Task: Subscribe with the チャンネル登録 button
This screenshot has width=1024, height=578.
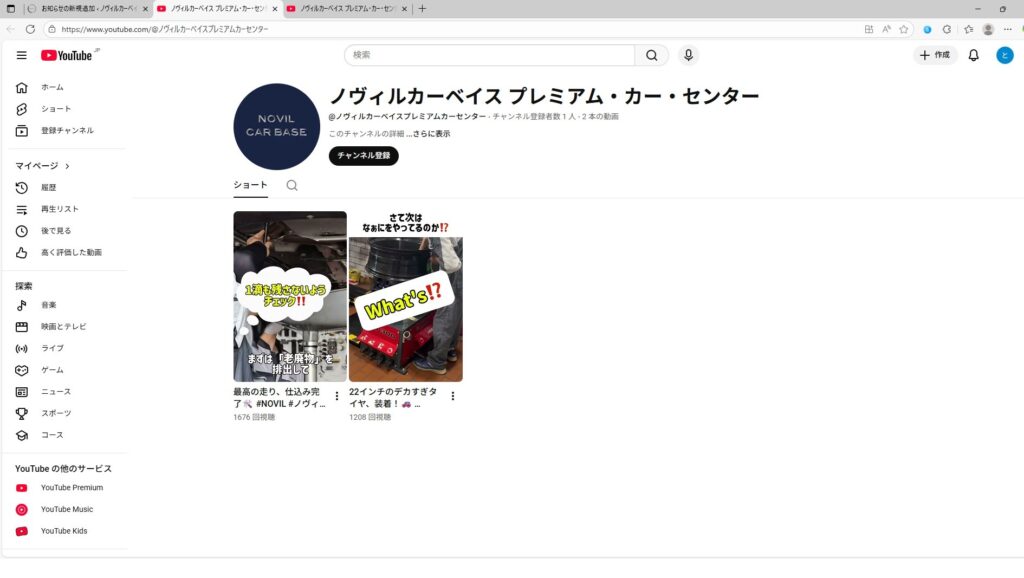Action: click(363, 156)
